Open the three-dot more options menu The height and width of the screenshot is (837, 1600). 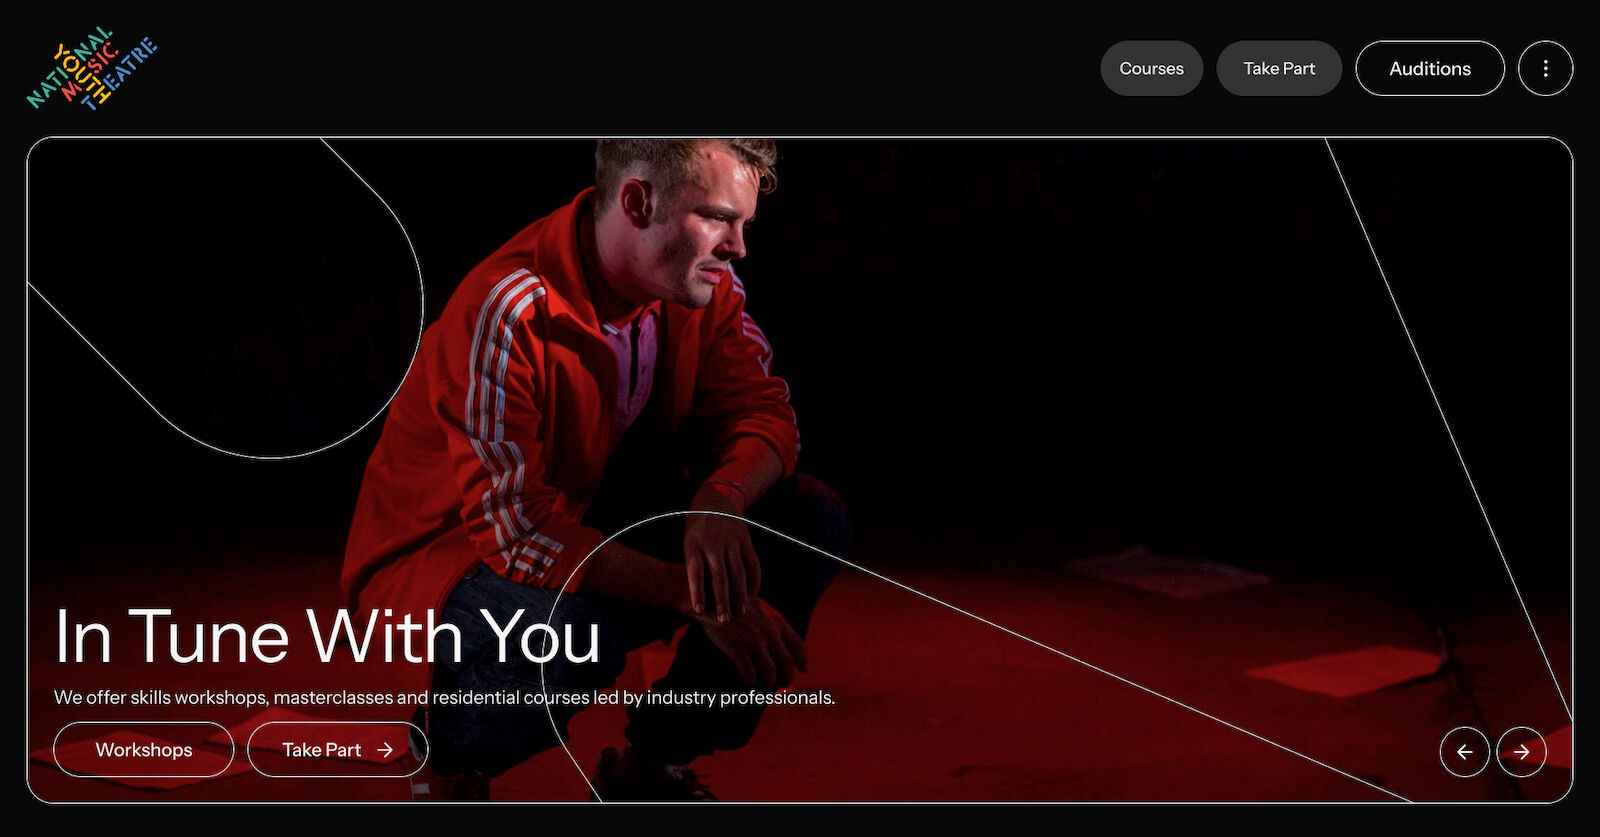point(1545,68)
